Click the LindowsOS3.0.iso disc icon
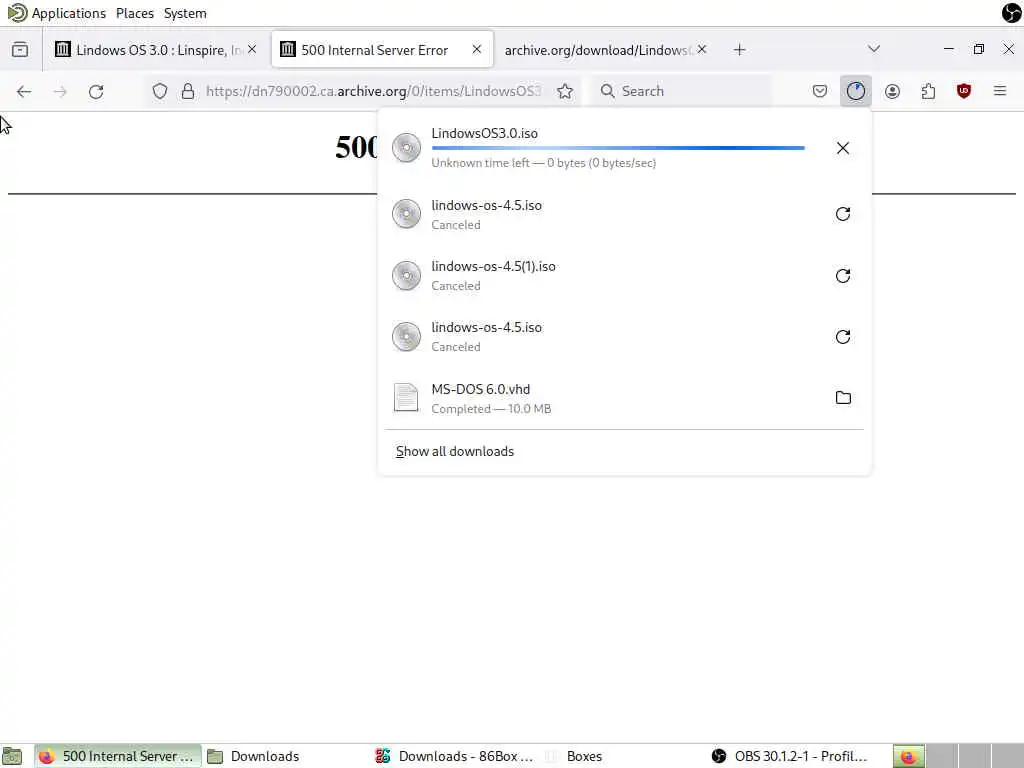 pyautogui.click(x=406, y=148)
